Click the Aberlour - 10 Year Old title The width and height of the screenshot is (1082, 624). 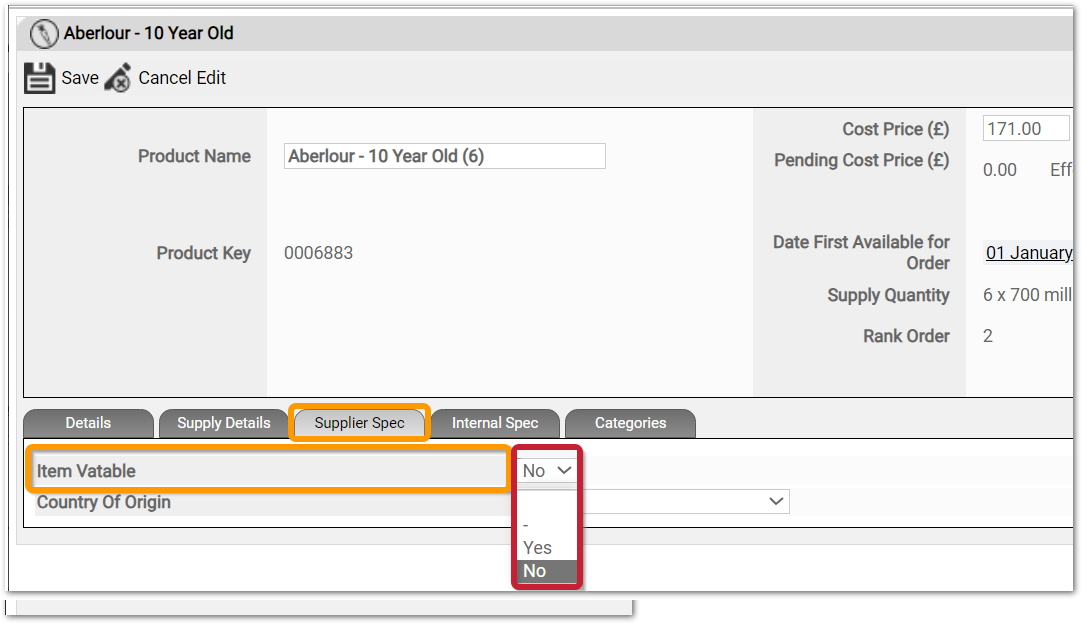pyautogui.click(x=148, y=33)
